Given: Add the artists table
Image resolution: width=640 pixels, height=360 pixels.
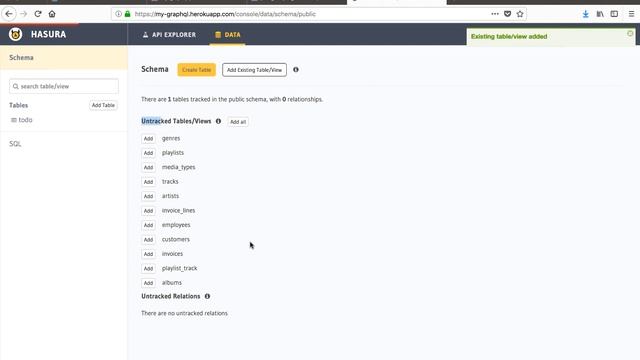Looking at the screenshot, I should (148, 196).
